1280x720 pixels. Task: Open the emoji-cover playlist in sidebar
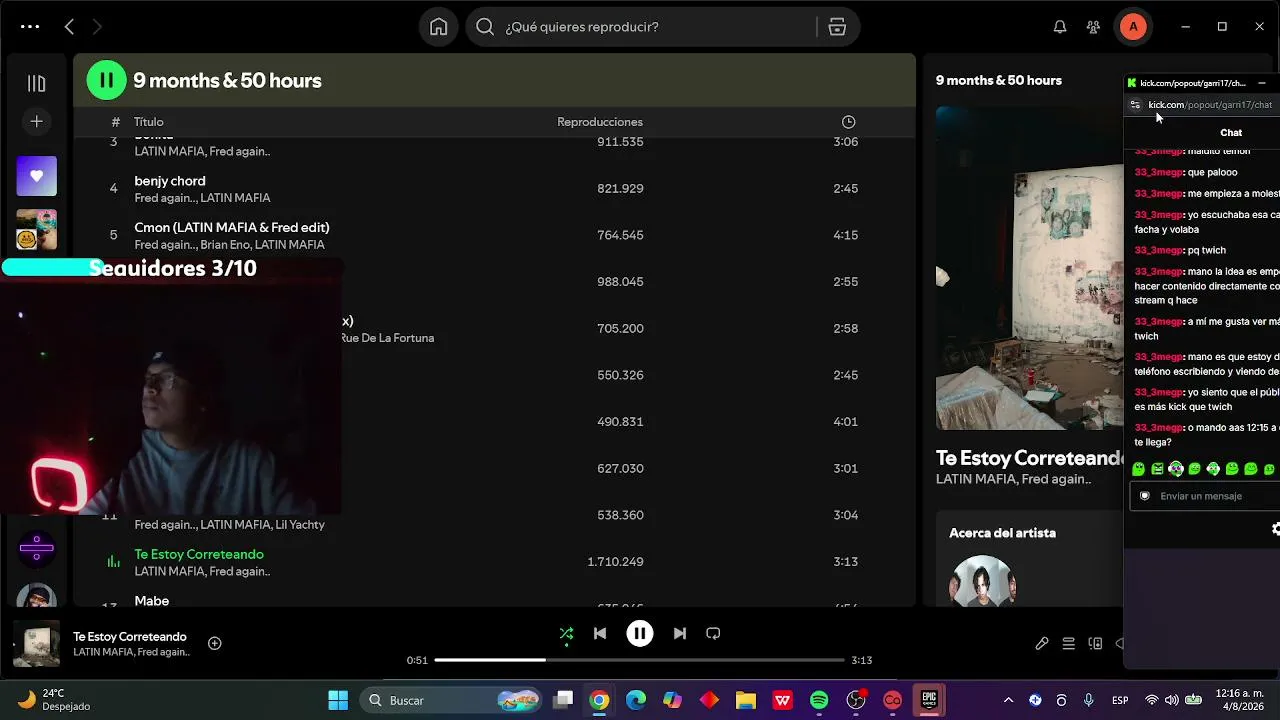[36, 229]
